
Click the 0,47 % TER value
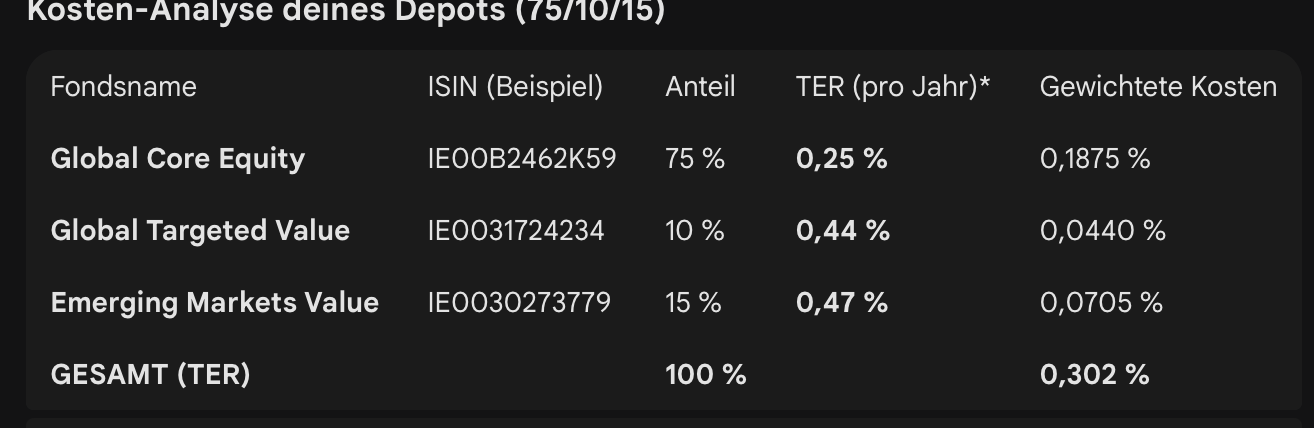(841, 303)
